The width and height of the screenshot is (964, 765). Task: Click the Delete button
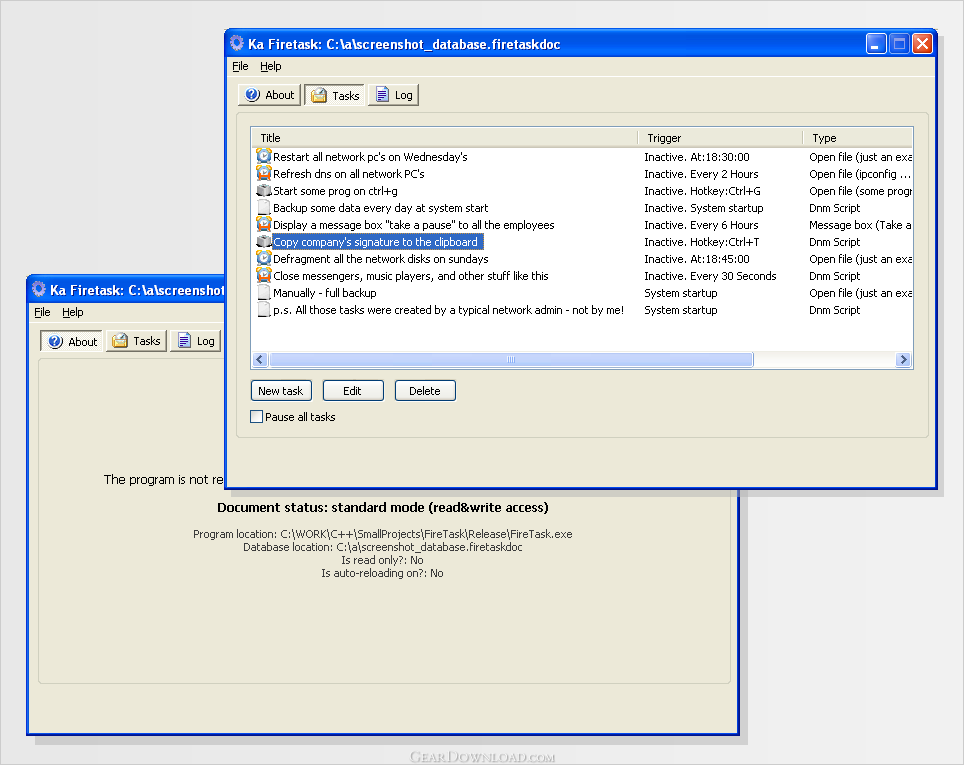(x=425, y=390)
